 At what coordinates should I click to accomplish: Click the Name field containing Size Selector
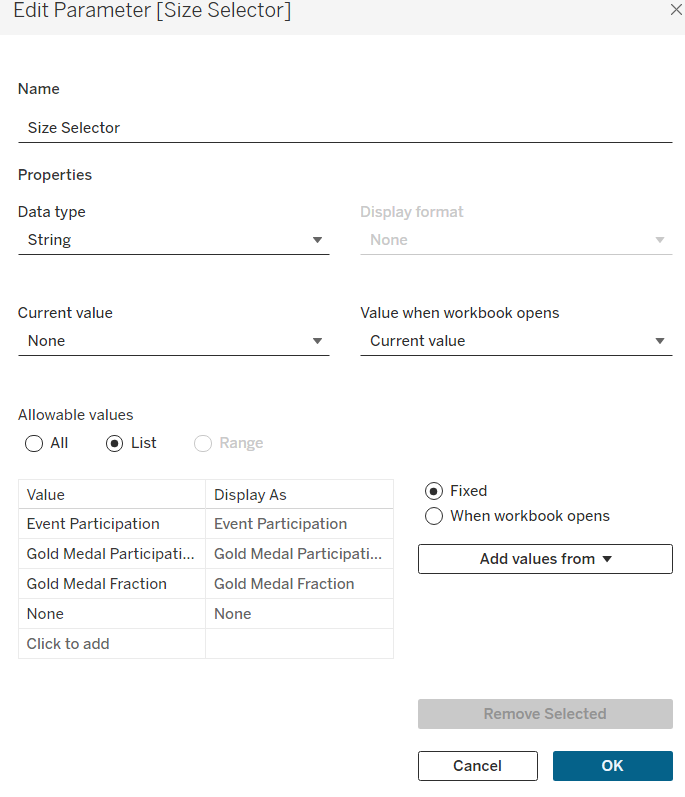coord(345,128)
